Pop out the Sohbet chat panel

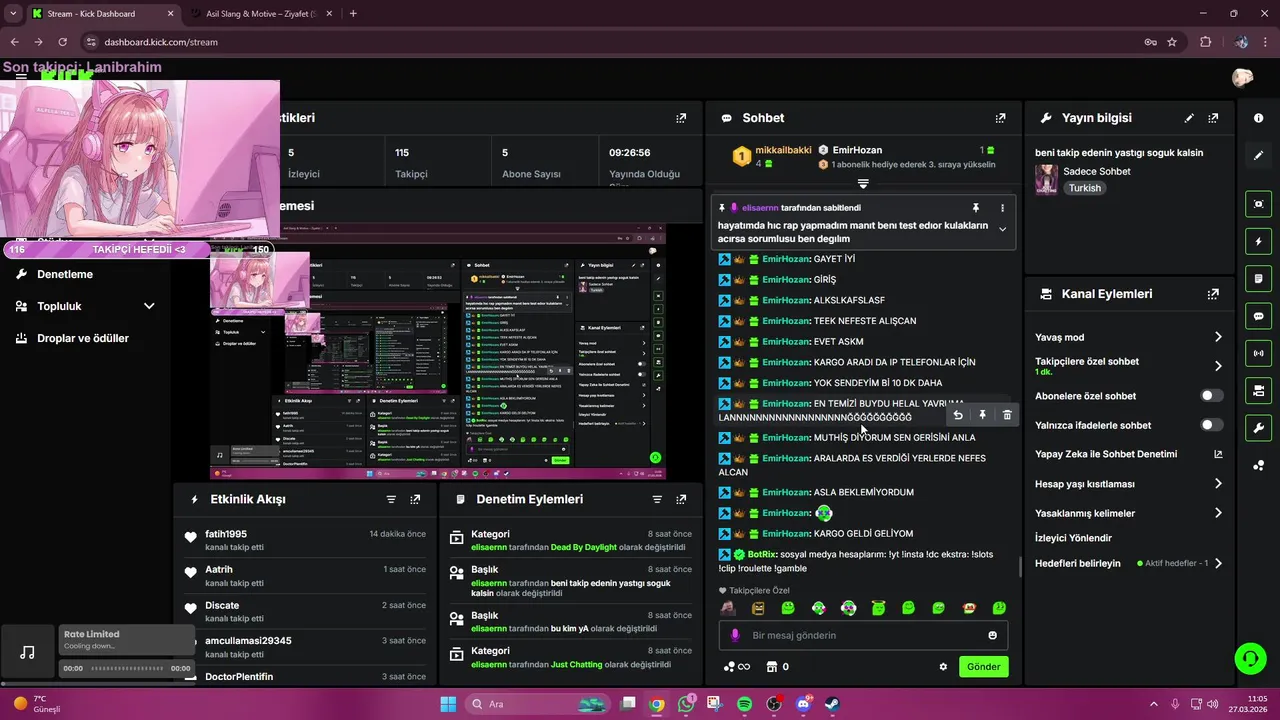(1000, 118)
